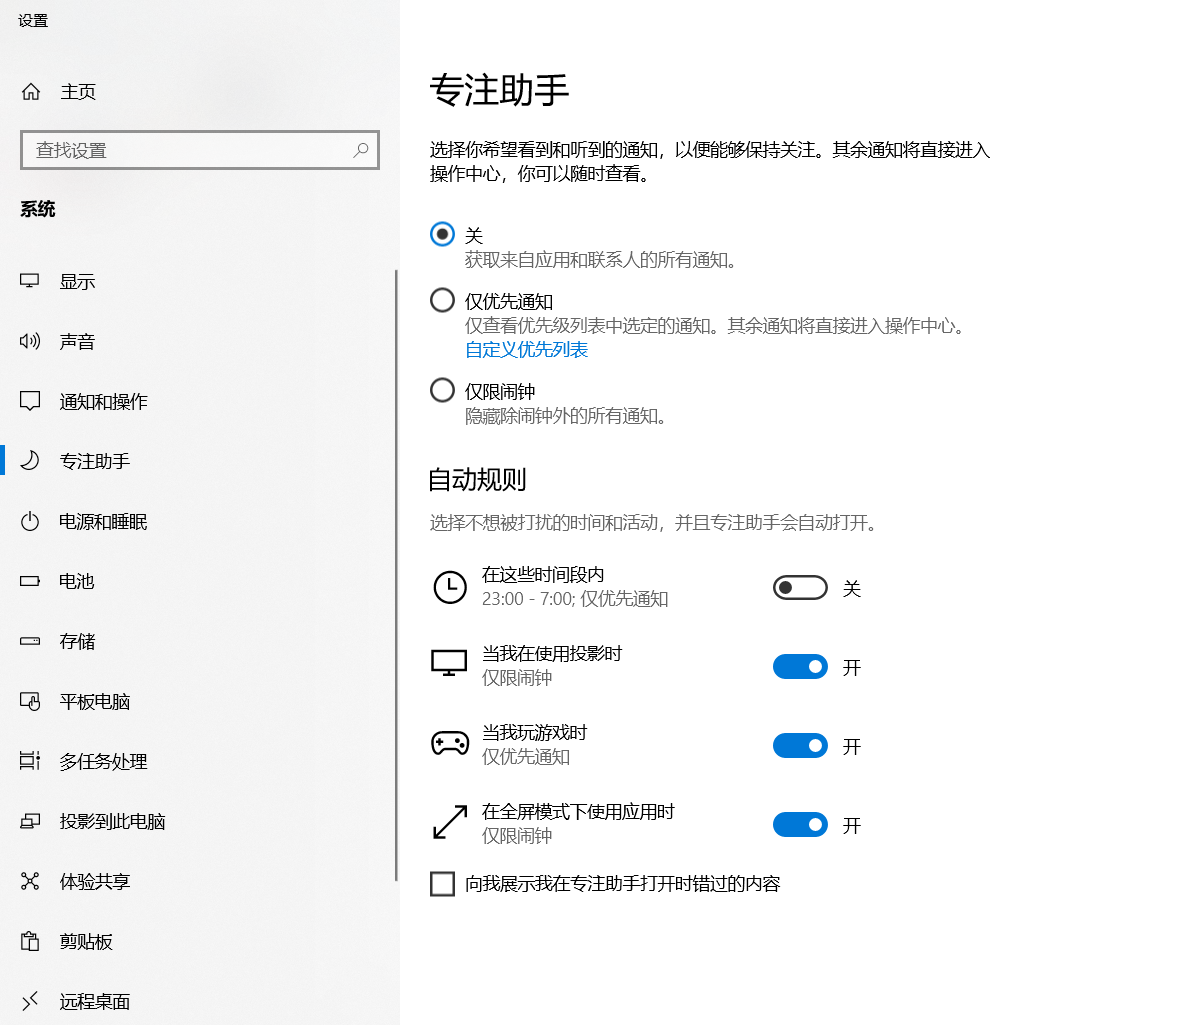Click the full-screen arrow icon

(x=450, y=822)
